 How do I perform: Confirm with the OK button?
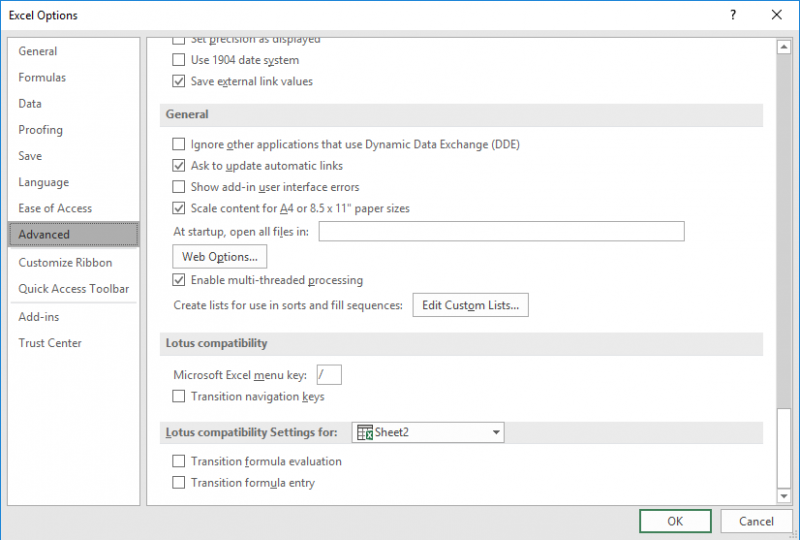point(675,521)
